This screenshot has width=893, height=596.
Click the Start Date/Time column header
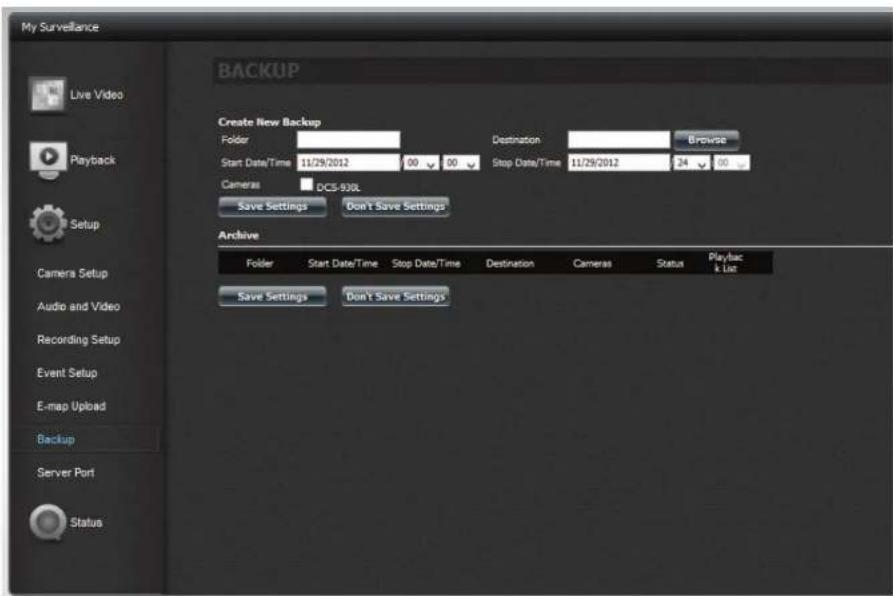(x=342, y=263)
